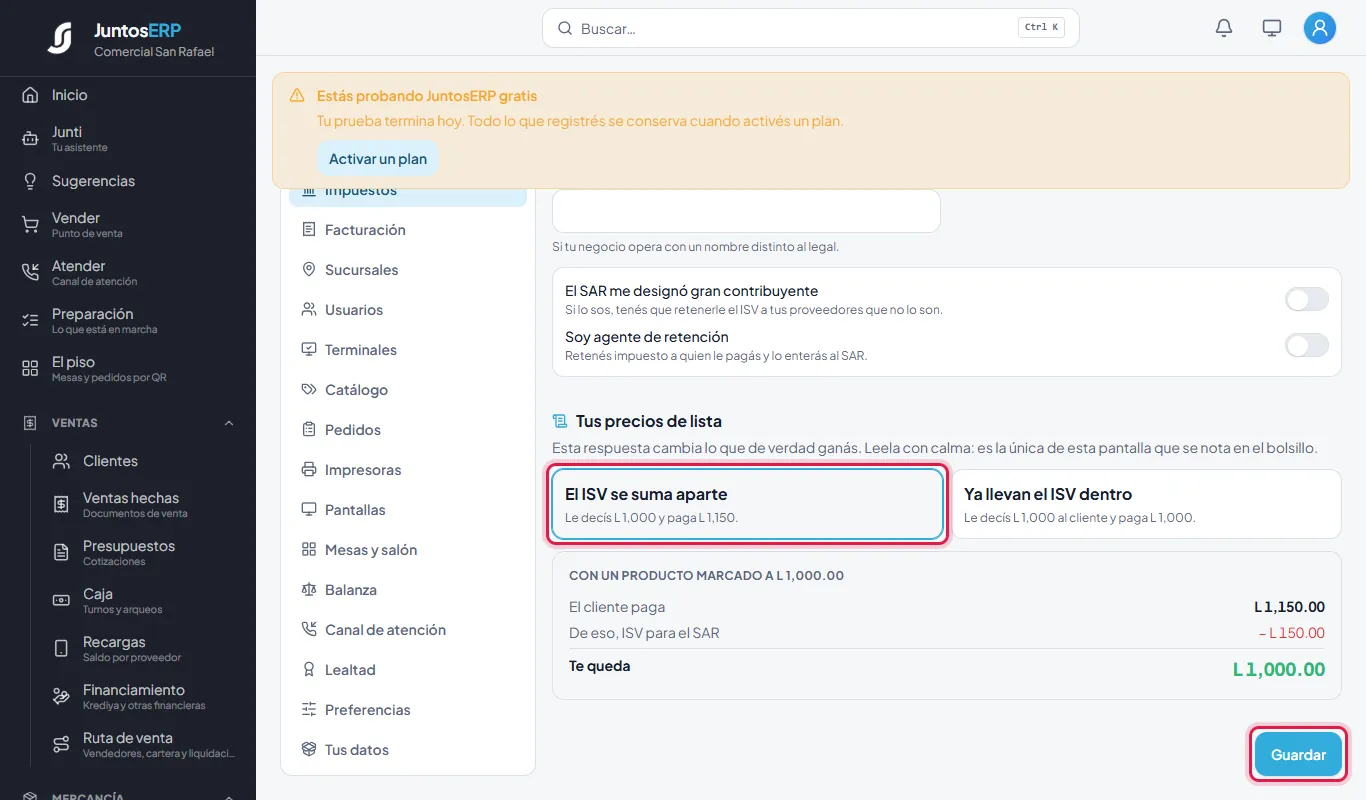
Task: Open the Preferencias settings tab
Action: coord(408,710)
